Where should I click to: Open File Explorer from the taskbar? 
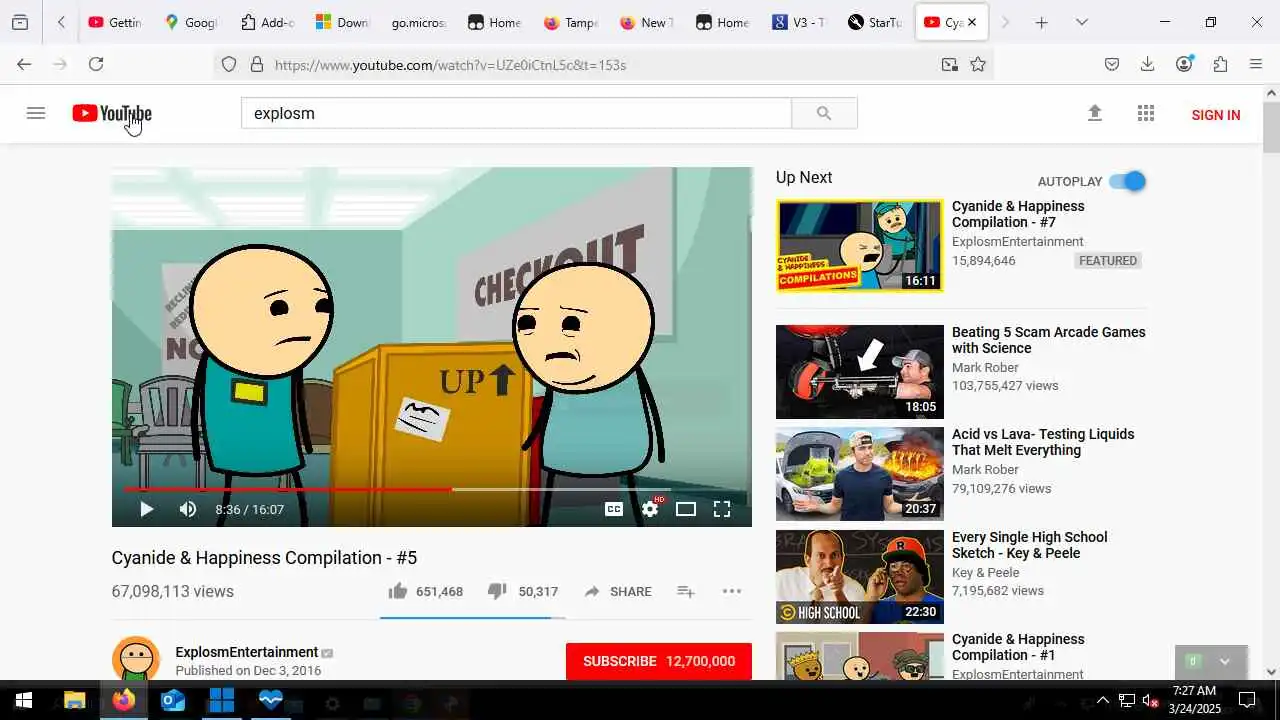click(x=75, y=700)
